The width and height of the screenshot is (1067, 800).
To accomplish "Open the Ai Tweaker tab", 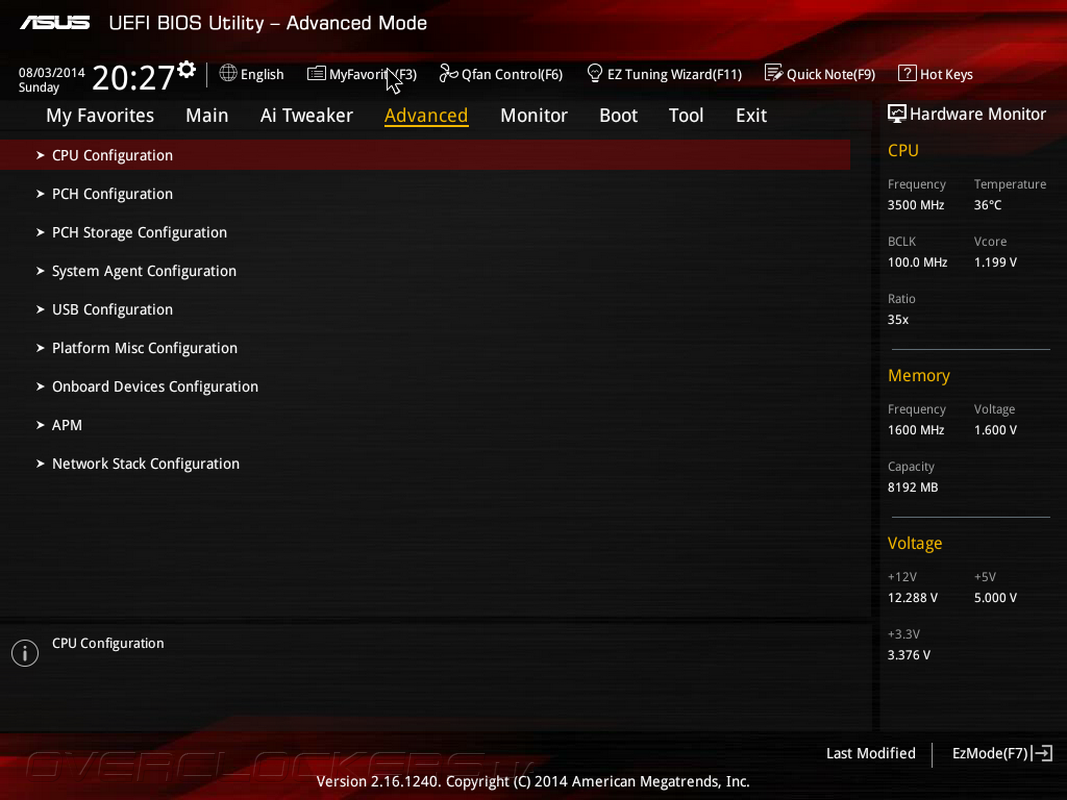I will (x=306, y=116).
